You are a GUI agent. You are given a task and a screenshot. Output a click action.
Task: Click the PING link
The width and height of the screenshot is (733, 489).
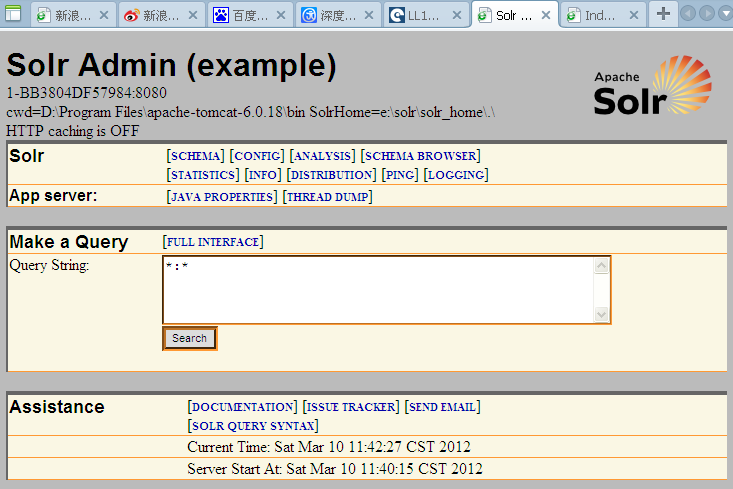(x=400, y=175)
